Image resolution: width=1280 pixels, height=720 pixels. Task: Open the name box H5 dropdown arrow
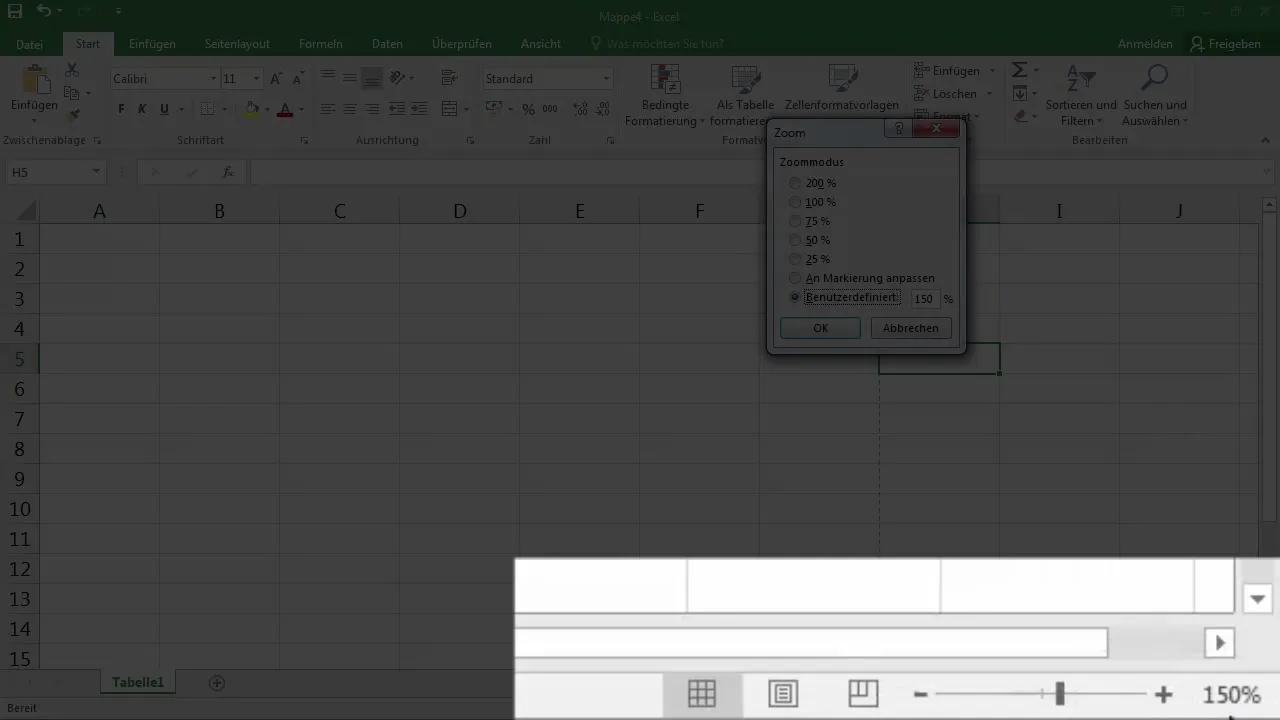[96, 172]
